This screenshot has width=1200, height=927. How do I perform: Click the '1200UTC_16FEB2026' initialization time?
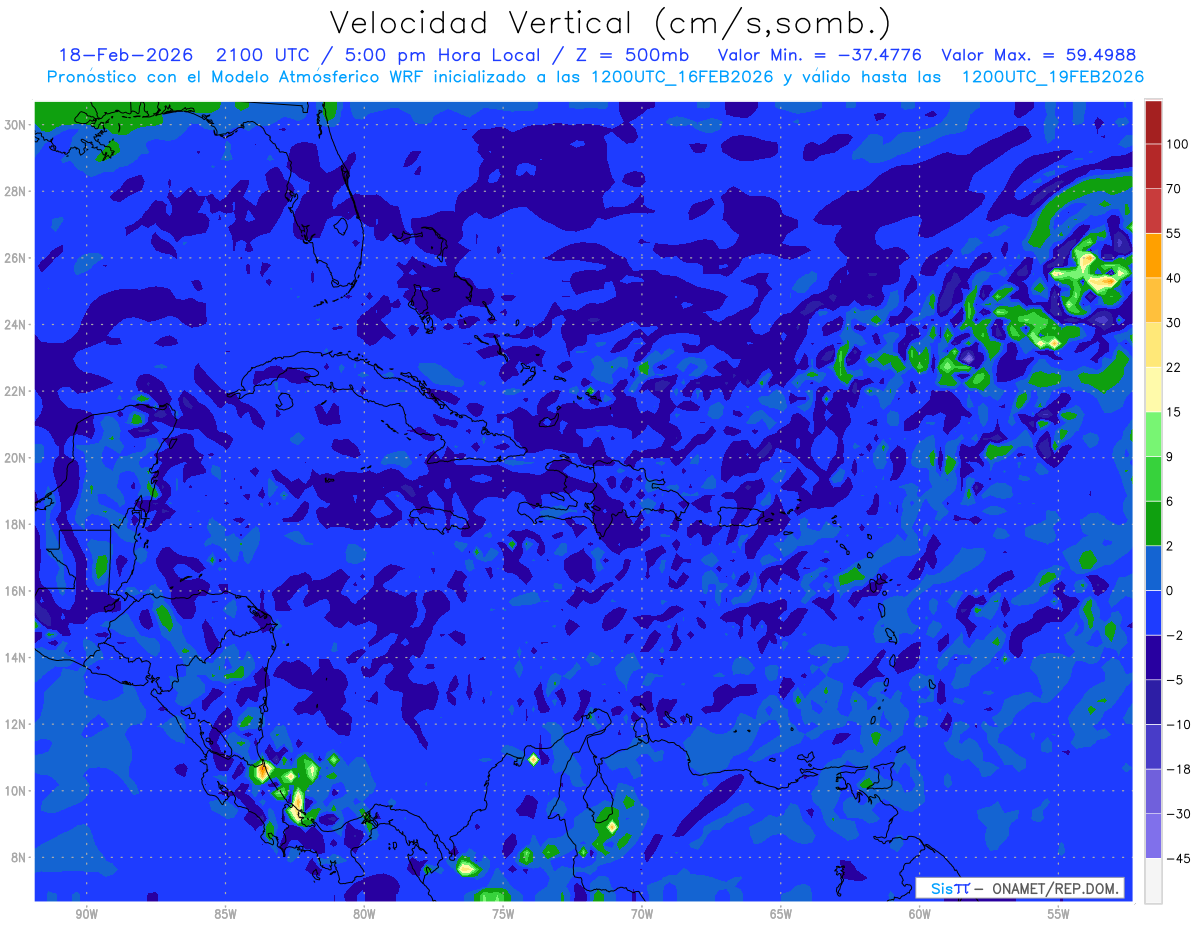coord(683,77)
